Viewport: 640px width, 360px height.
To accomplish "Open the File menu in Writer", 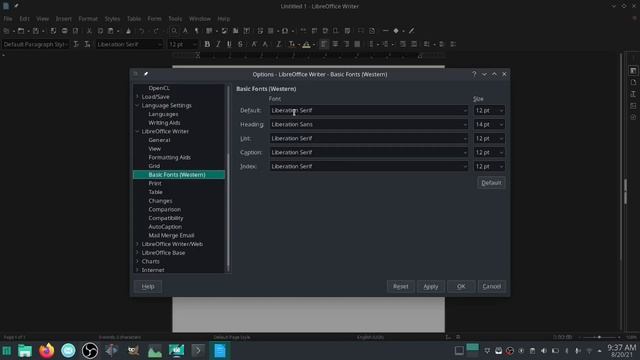I will coord(8,19).
